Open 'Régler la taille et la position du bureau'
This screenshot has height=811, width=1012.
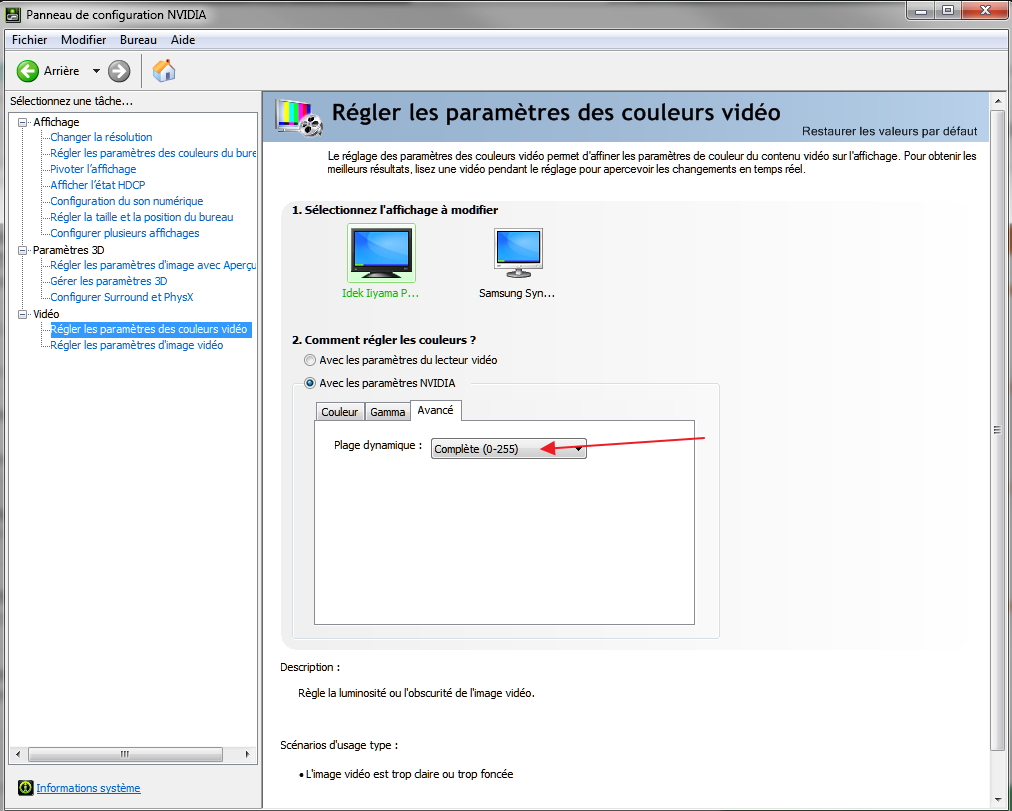coord(142,217)
